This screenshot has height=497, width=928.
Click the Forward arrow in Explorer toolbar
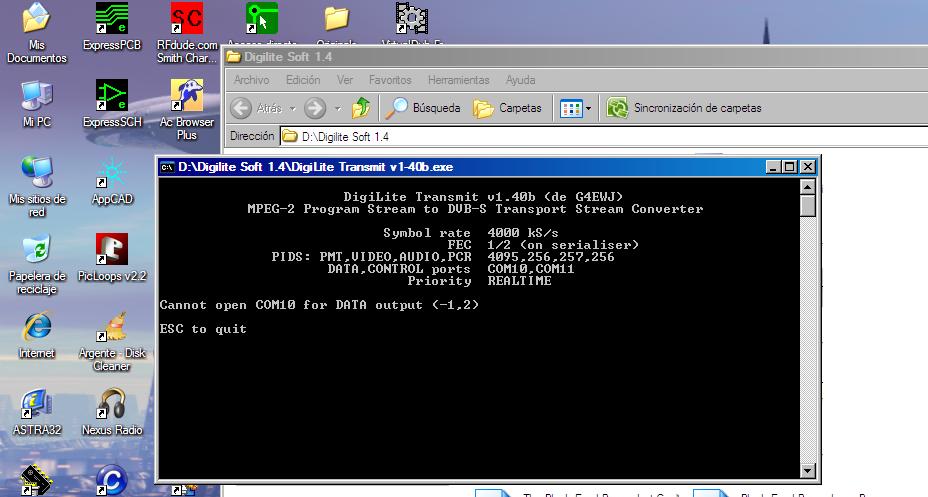(315, 108)
